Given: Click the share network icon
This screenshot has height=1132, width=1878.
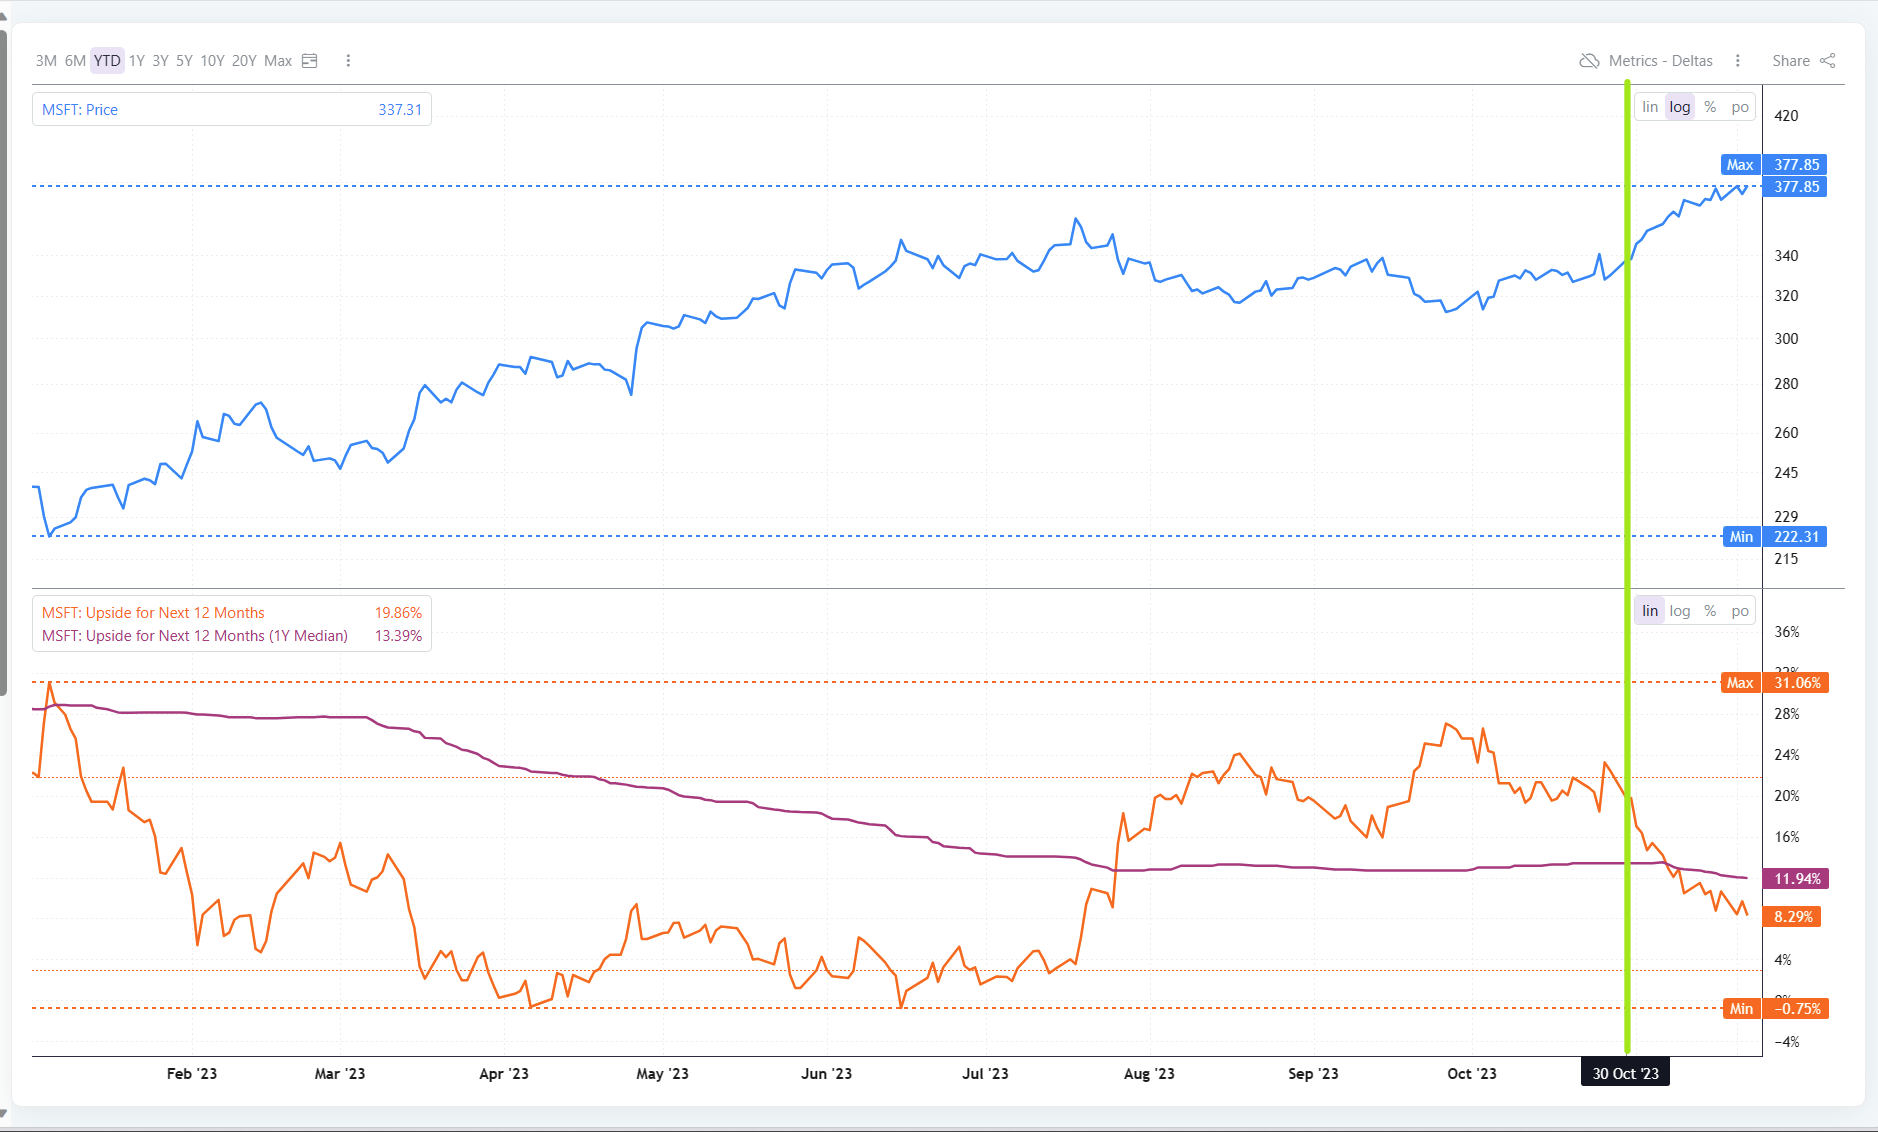Looking at the screenshot, I should 1828,61.
